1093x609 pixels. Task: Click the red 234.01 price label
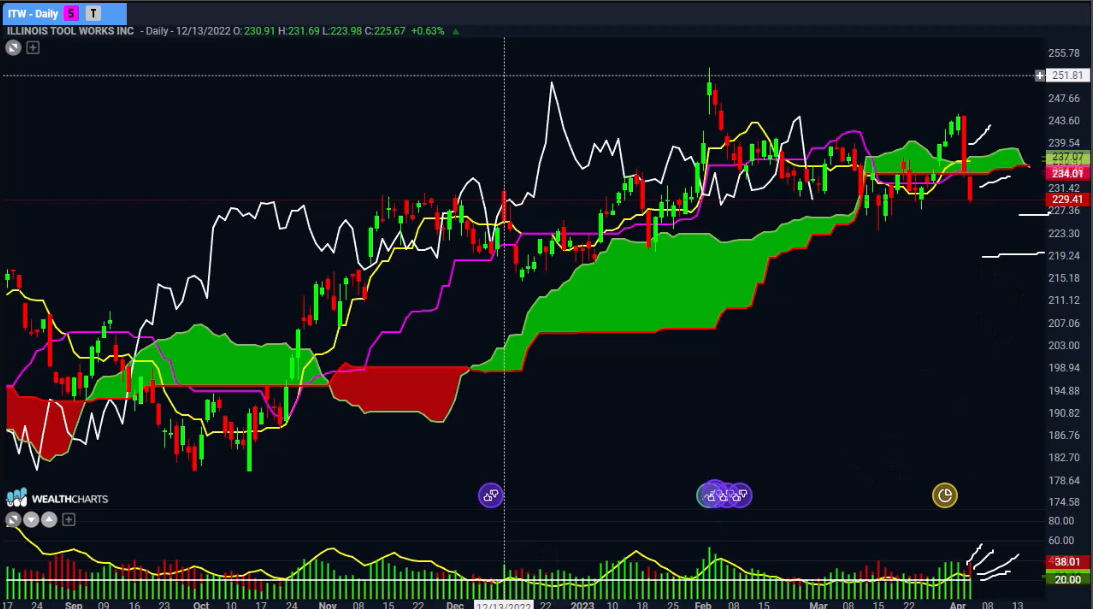coord(1068,174)
